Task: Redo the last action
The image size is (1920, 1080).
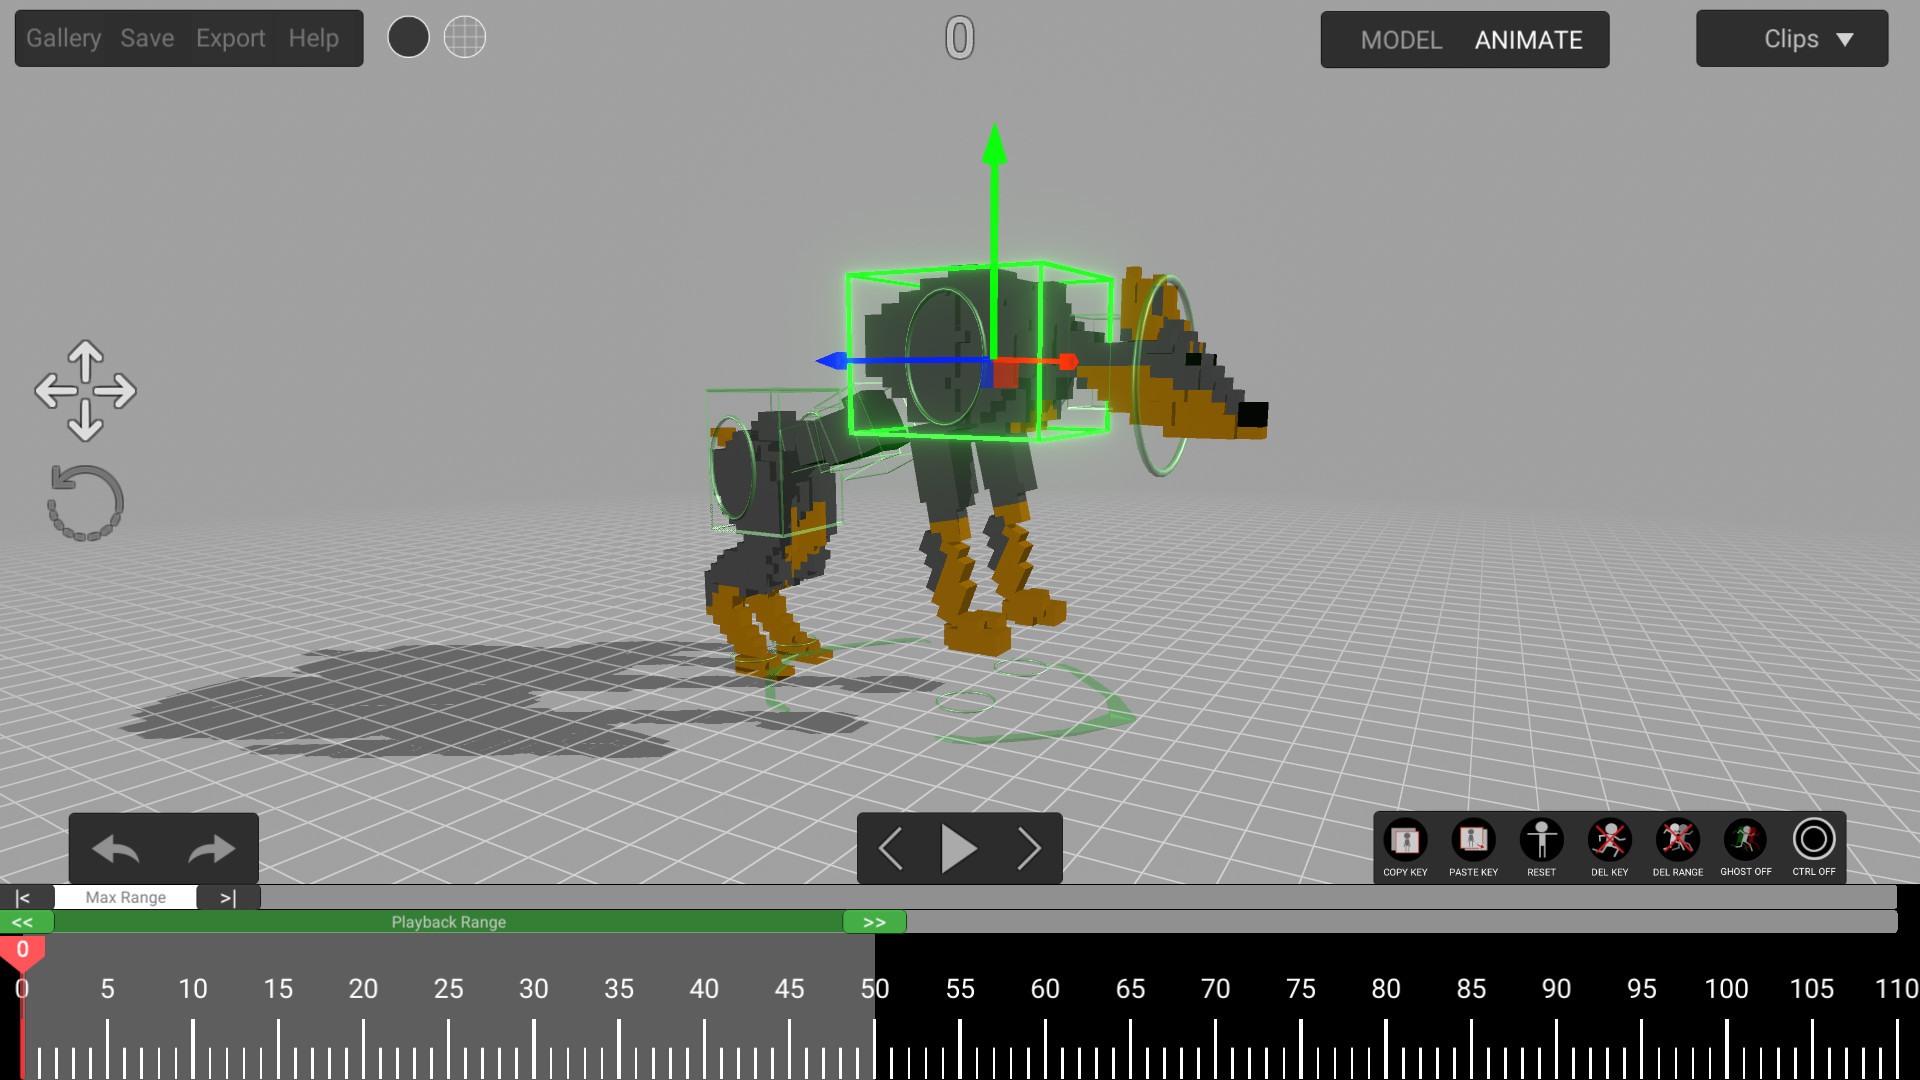Action: point(211,848)
